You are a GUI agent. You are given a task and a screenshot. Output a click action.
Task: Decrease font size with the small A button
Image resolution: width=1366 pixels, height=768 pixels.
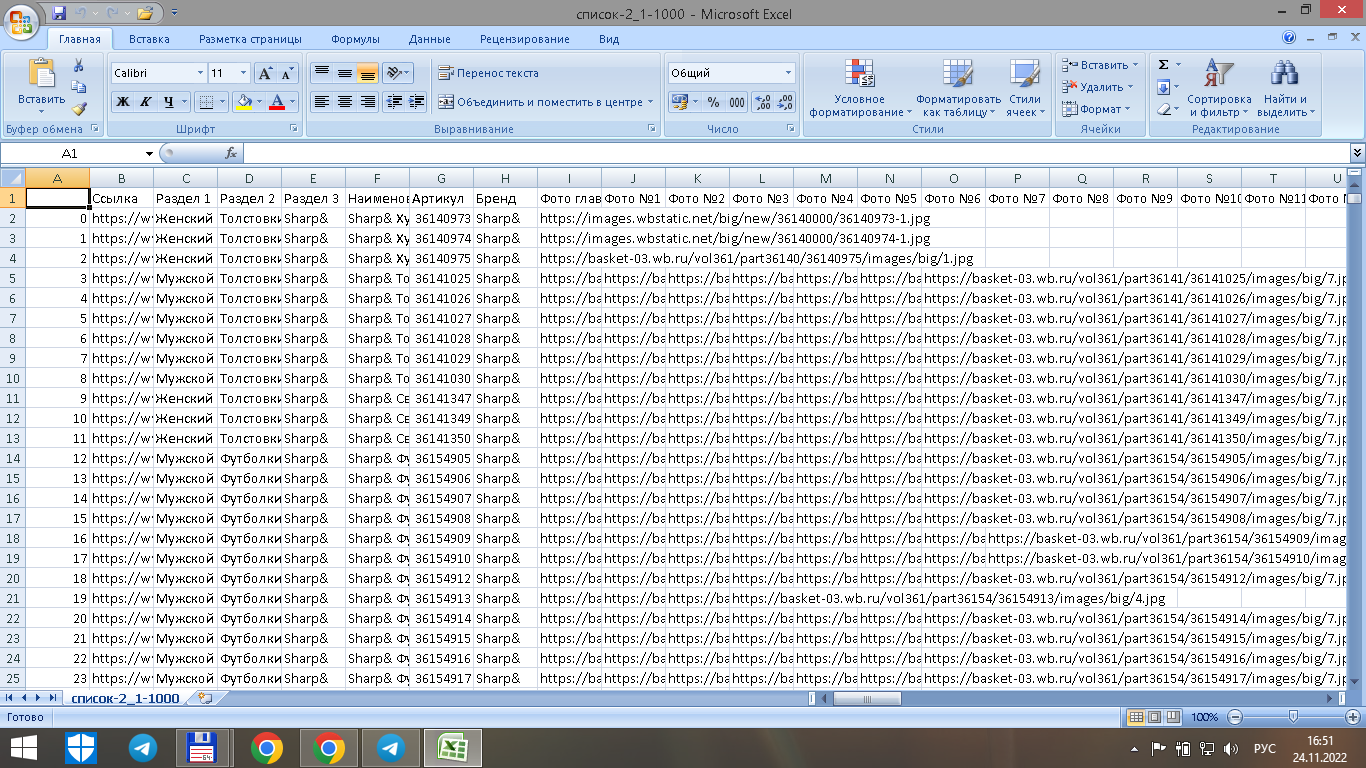[x=287, y=73]
